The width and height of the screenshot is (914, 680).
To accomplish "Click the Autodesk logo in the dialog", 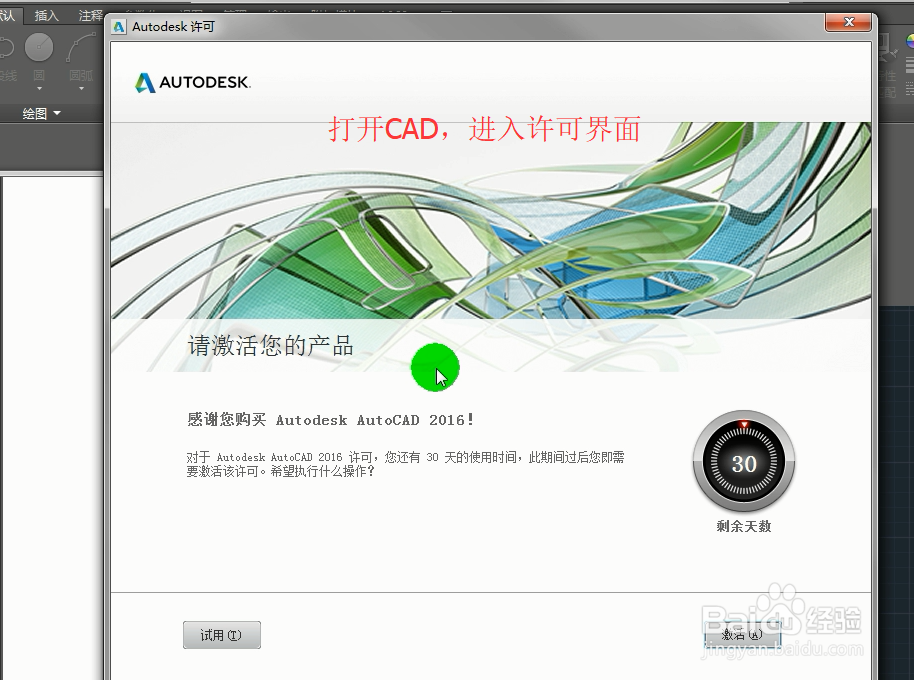I will tap(192, 82).
